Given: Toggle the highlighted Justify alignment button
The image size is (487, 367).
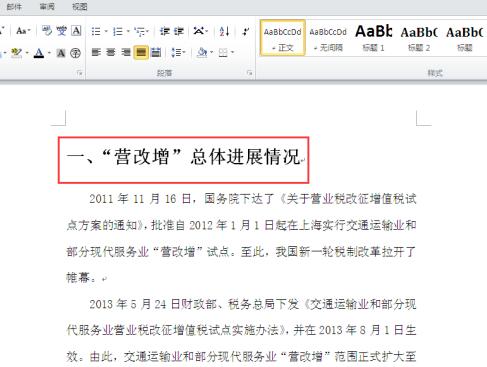Looking at the screenshot, I should [141, 52].
